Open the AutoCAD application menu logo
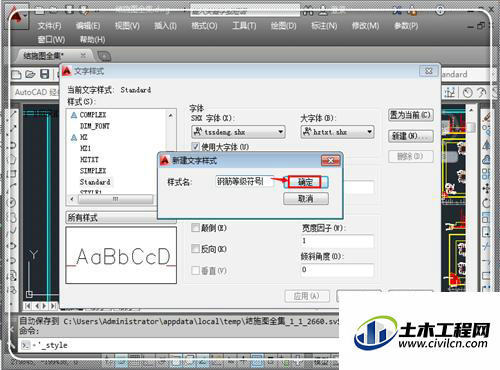This screenshot has height=370, width=500. point(16,17)
